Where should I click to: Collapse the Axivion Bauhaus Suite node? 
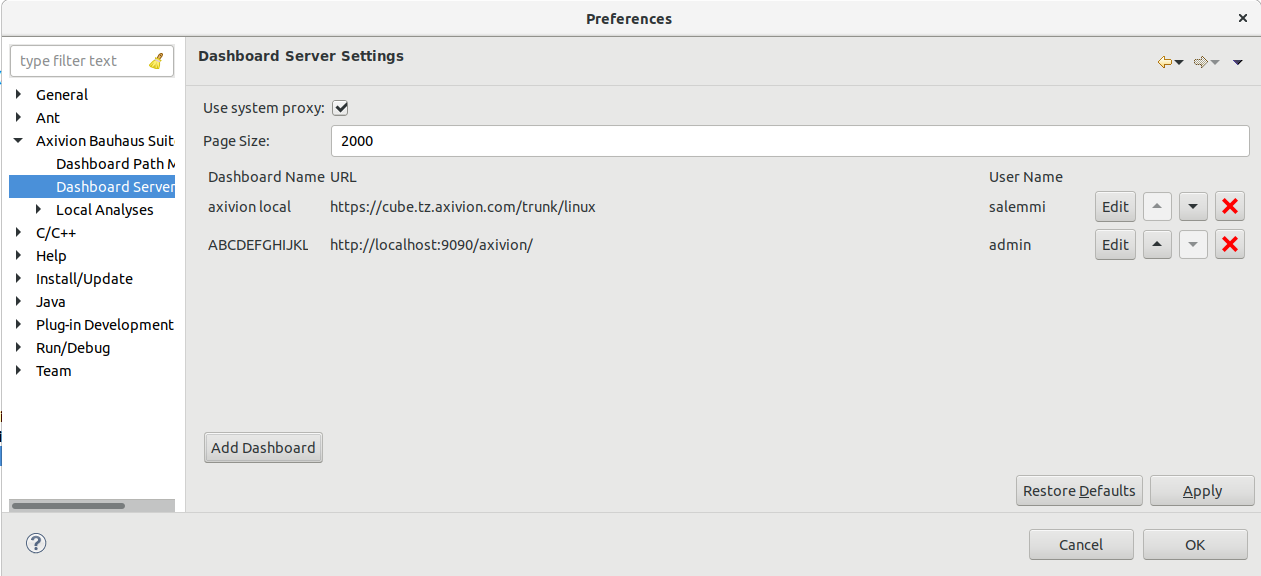click(18, 140)
